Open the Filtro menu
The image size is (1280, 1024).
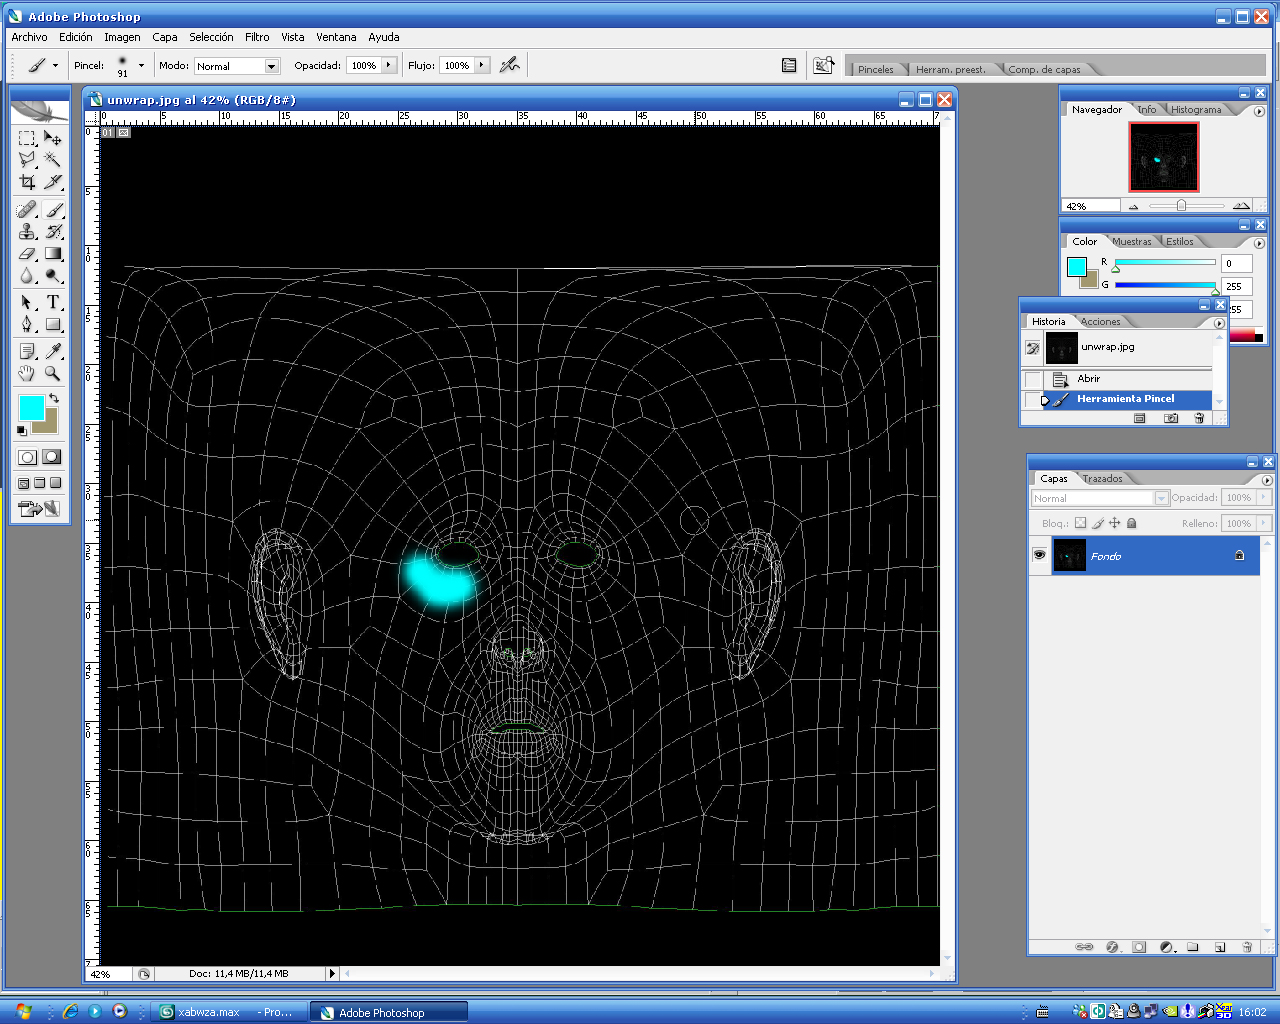click(257, 37)
